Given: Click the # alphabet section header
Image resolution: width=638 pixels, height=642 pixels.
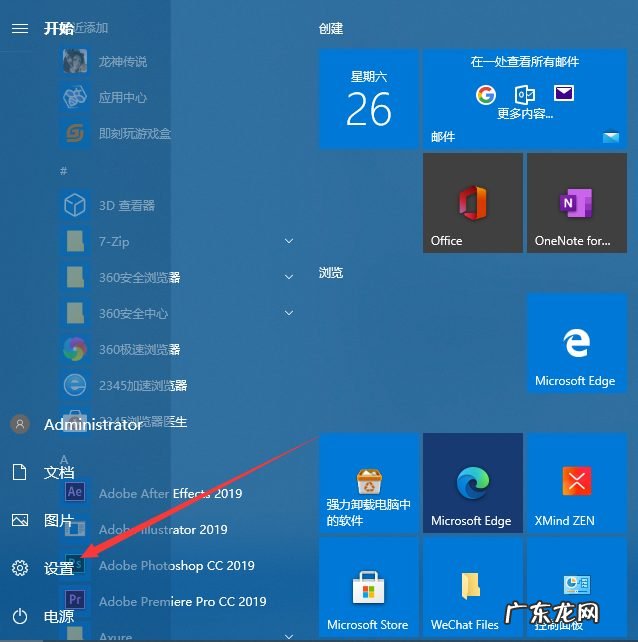Looking at the screenshot, I should point(63,170).
